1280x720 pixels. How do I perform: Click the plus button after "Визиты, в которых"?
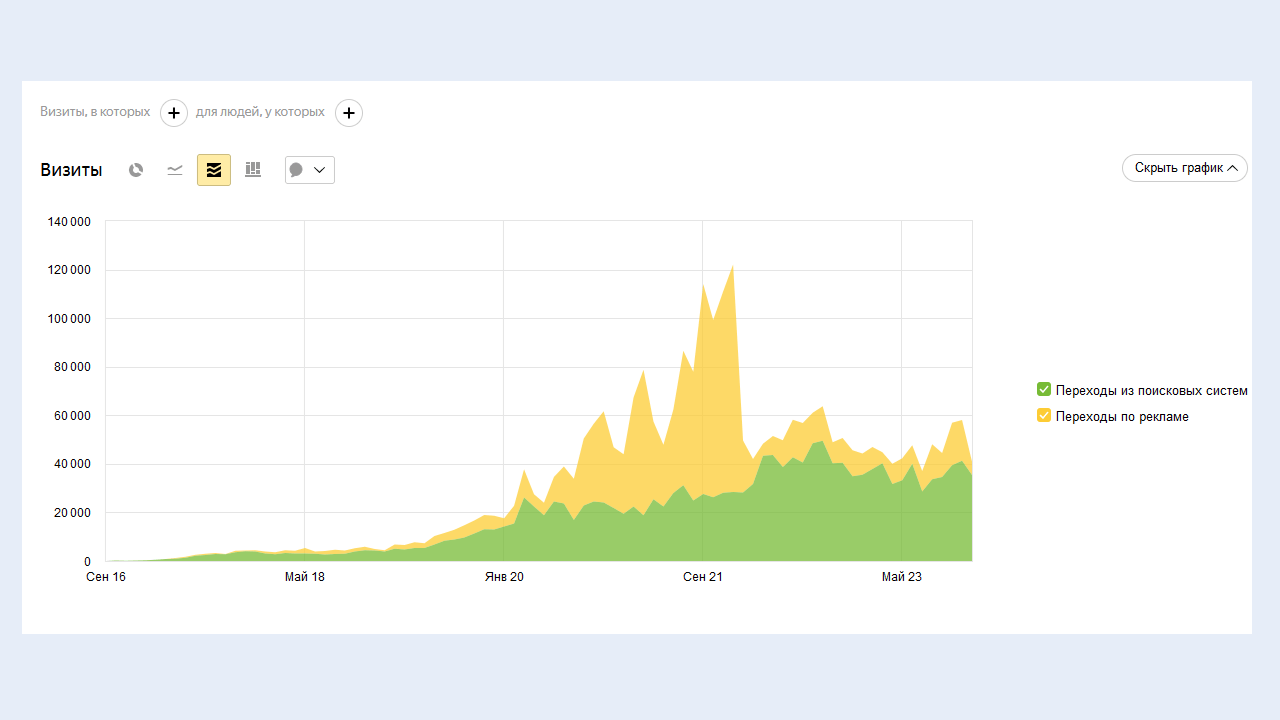(174, 113)
